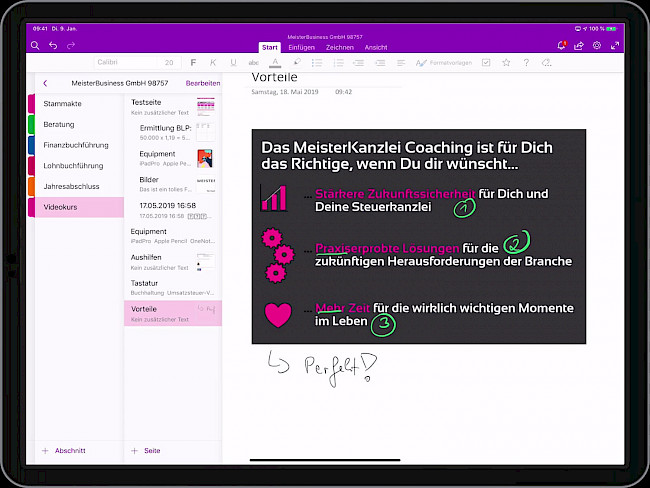Open the Calibri font name box

[x=126, y=62]
